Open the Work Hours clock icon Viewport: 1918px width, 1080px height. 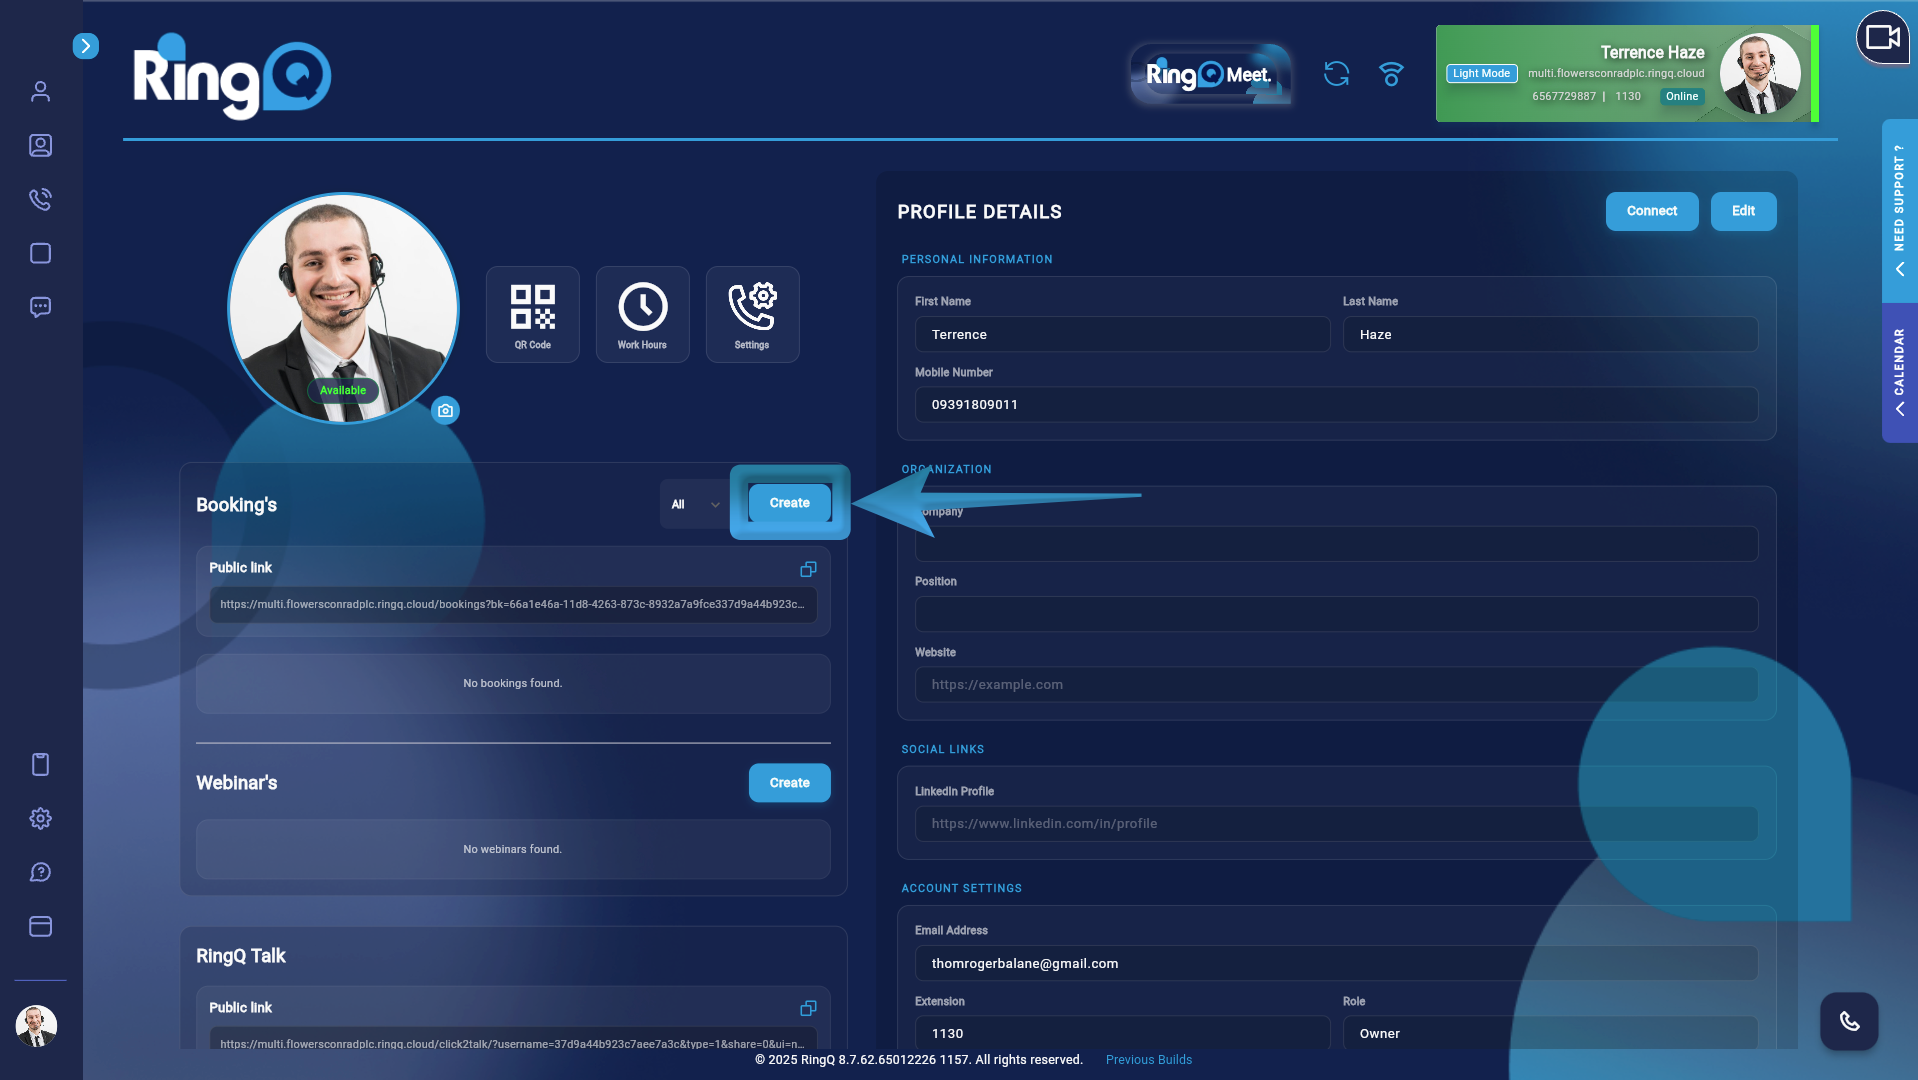[642, 314]
